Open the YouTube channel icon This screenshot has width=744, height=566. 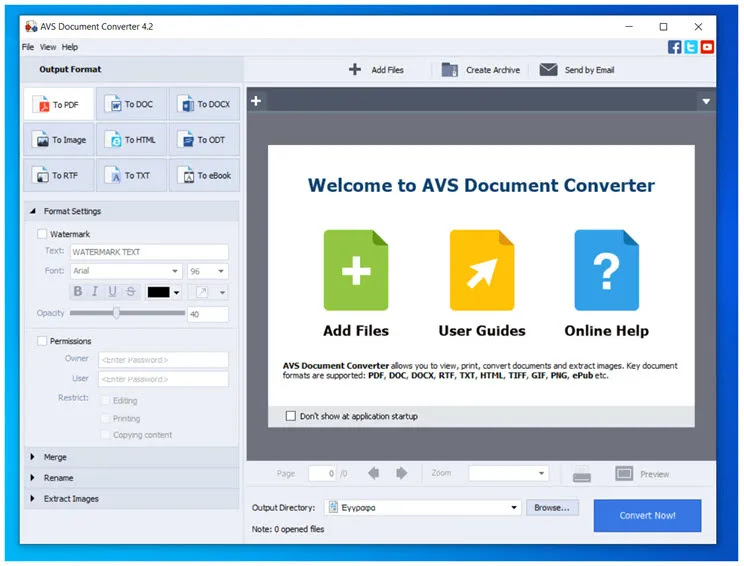(x=707, y=47)
